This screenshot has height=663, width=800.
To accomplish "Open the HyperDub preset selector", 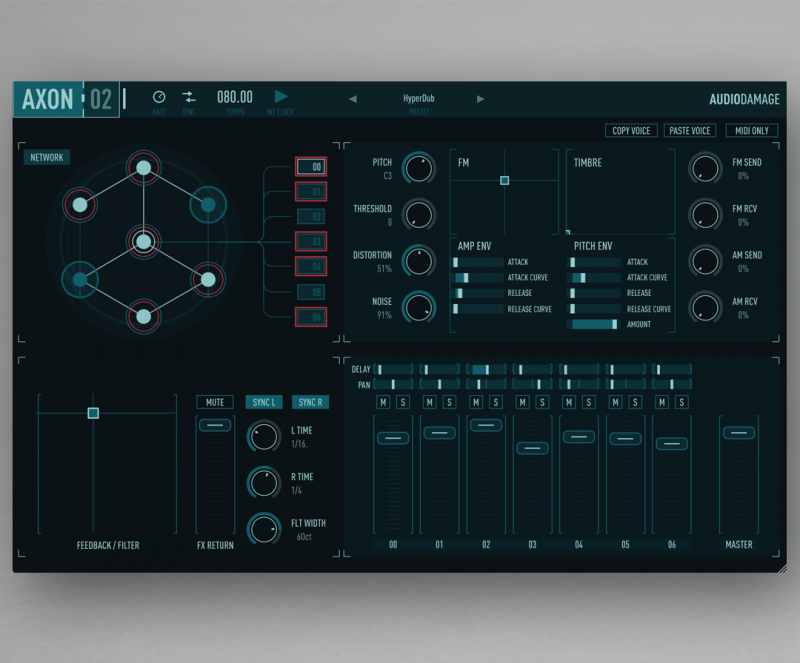I will tap(418, 99).
